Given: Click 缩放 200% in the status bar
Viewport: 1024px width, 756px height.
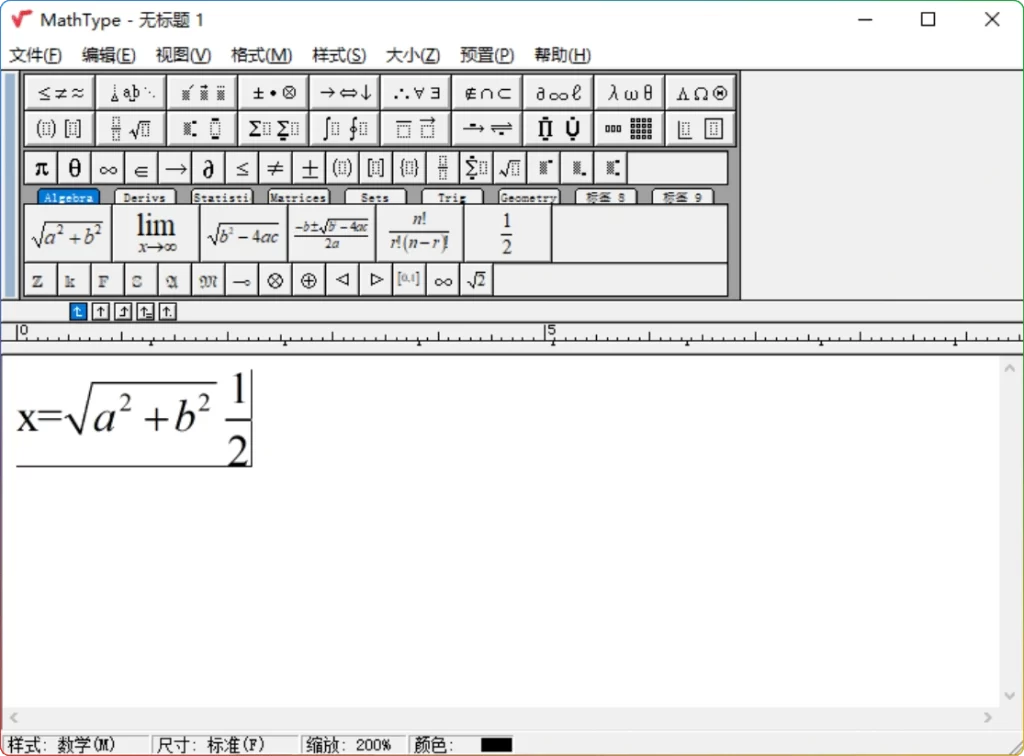Looking at the screenshot, I should pos(354,744).
